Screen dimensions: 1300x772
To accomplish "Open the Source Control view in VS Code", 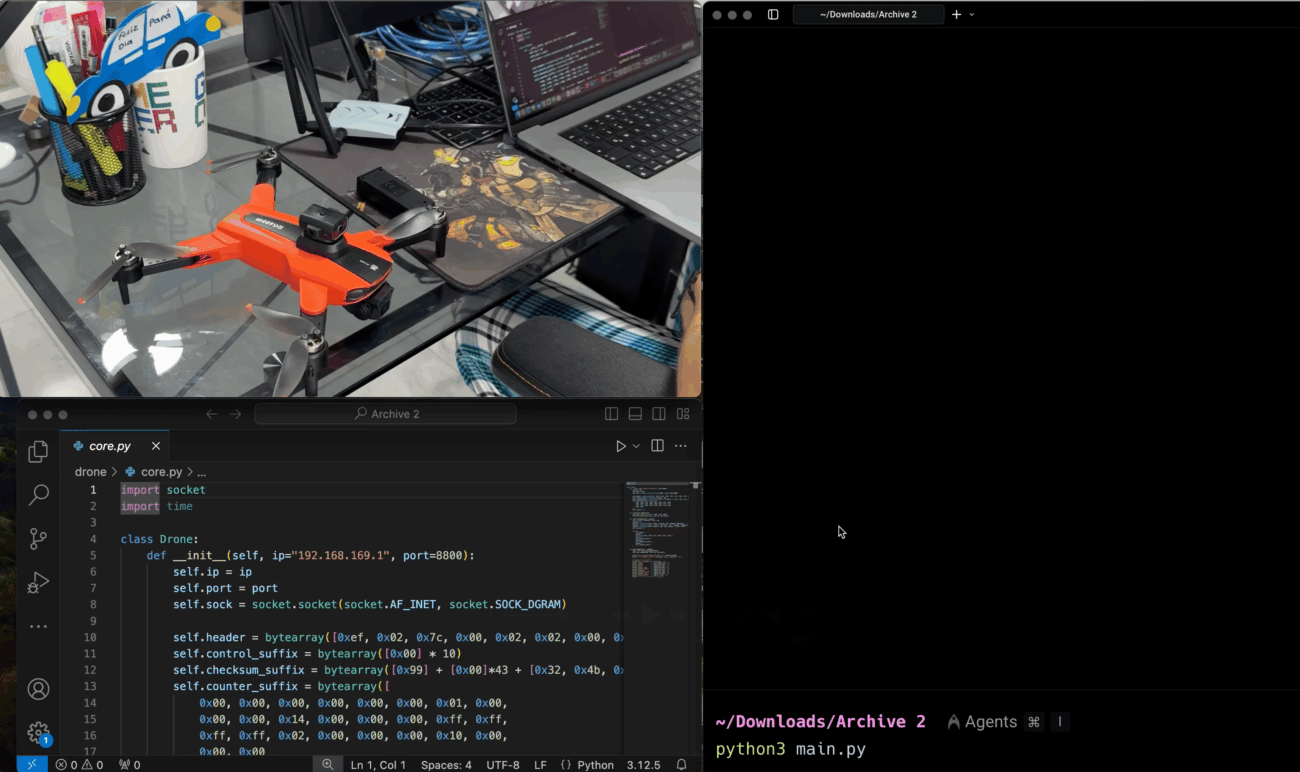I will click(38, 538).
